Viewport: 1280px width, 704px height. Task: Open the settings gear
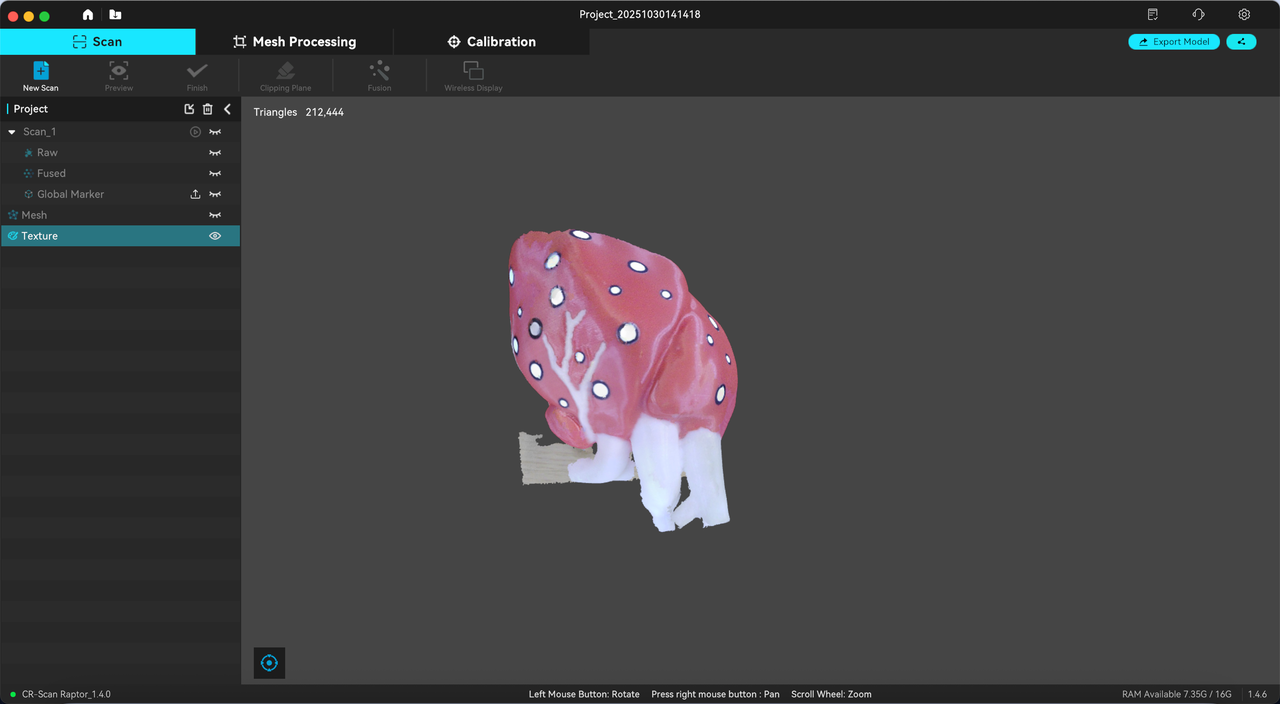[1244, 15]
